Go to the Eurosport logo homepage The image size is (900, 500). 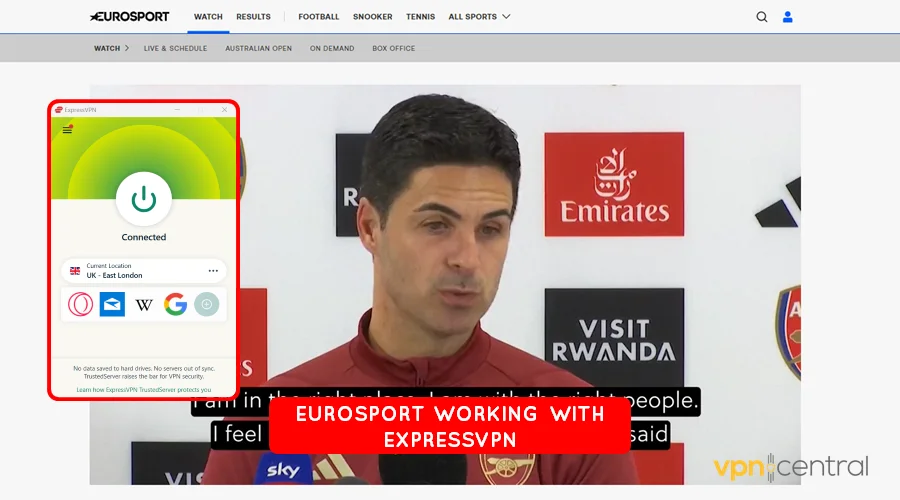click(x=130, y=17)
